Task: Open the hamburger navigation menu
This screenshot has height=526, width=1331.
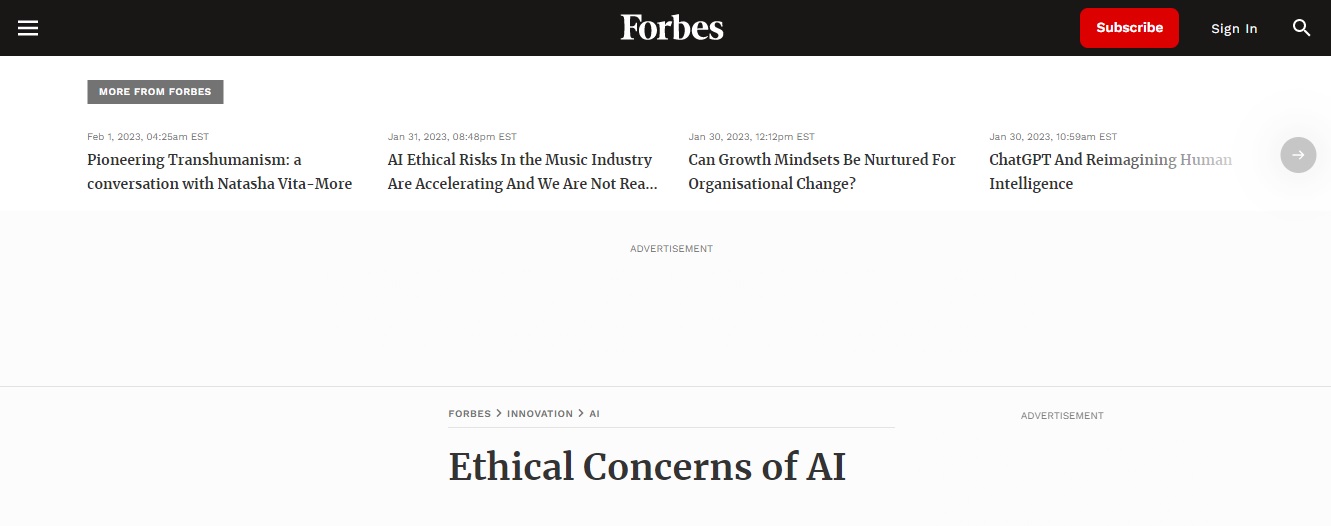Action: pos(28,28)
